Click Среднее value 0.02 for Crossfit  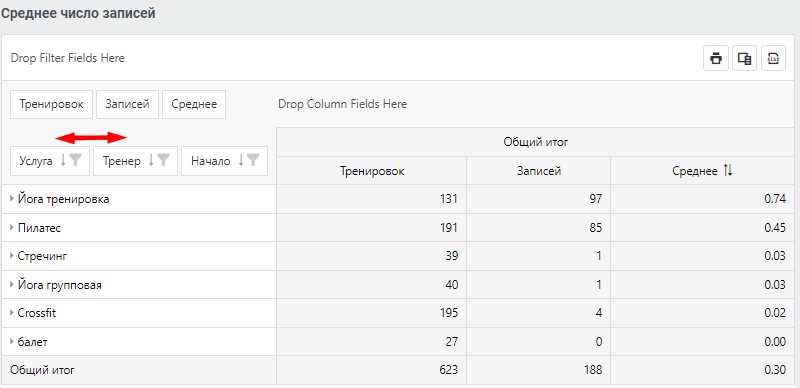coord(775,313)
